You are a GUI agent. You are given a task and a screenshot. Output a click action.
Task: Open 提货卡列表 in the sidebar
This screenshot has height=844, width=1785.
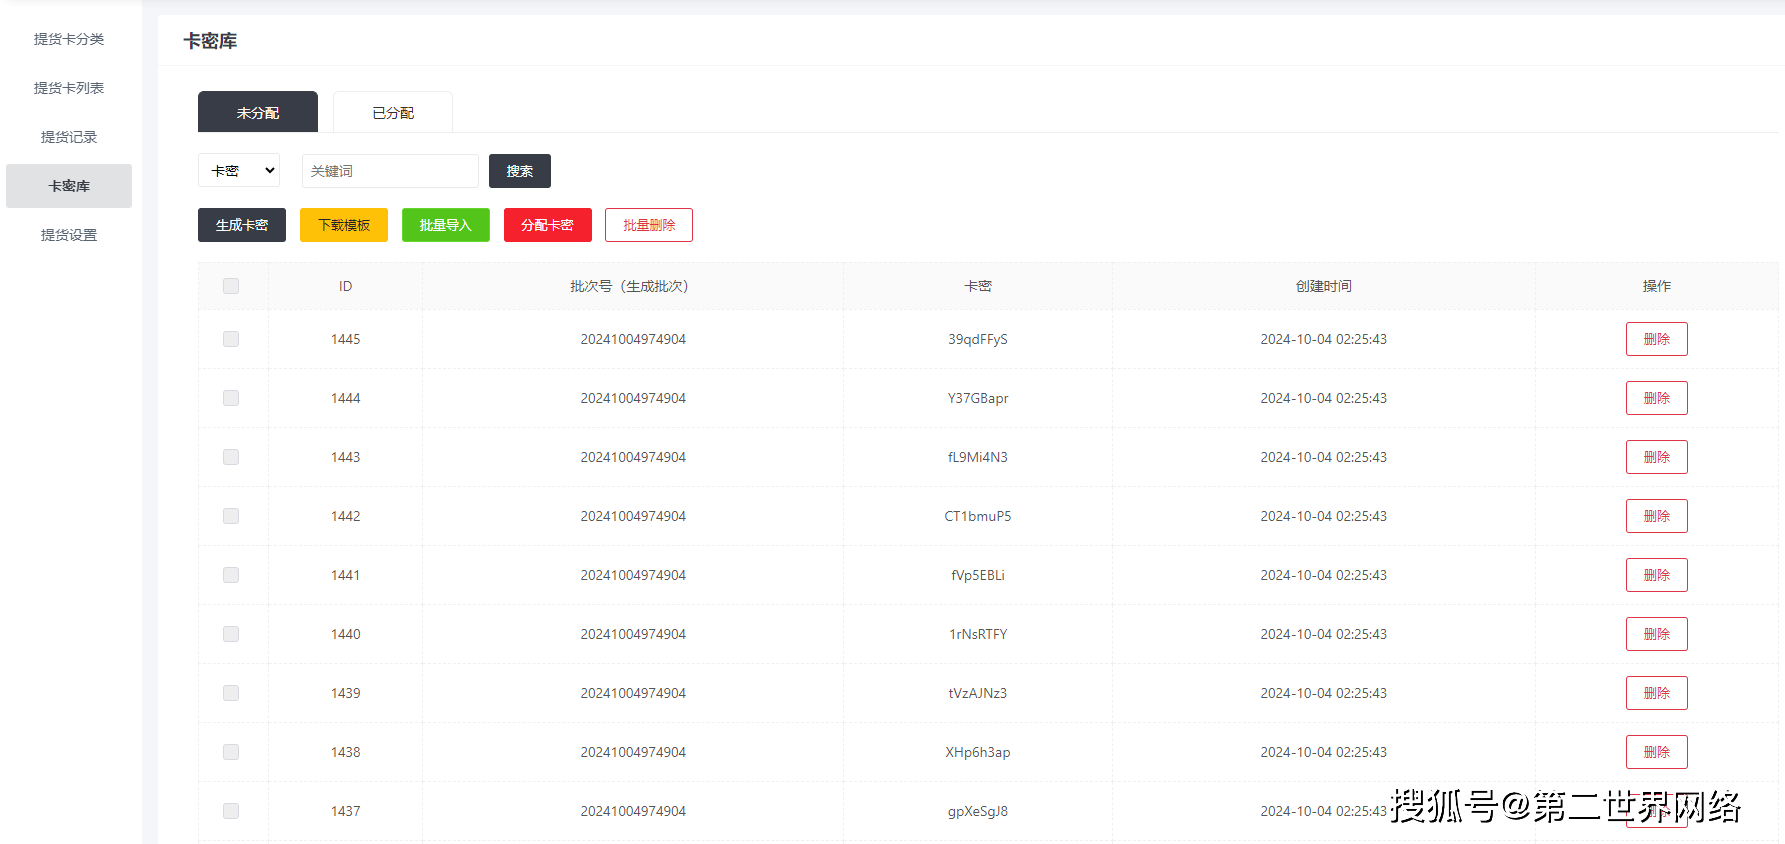69,88
